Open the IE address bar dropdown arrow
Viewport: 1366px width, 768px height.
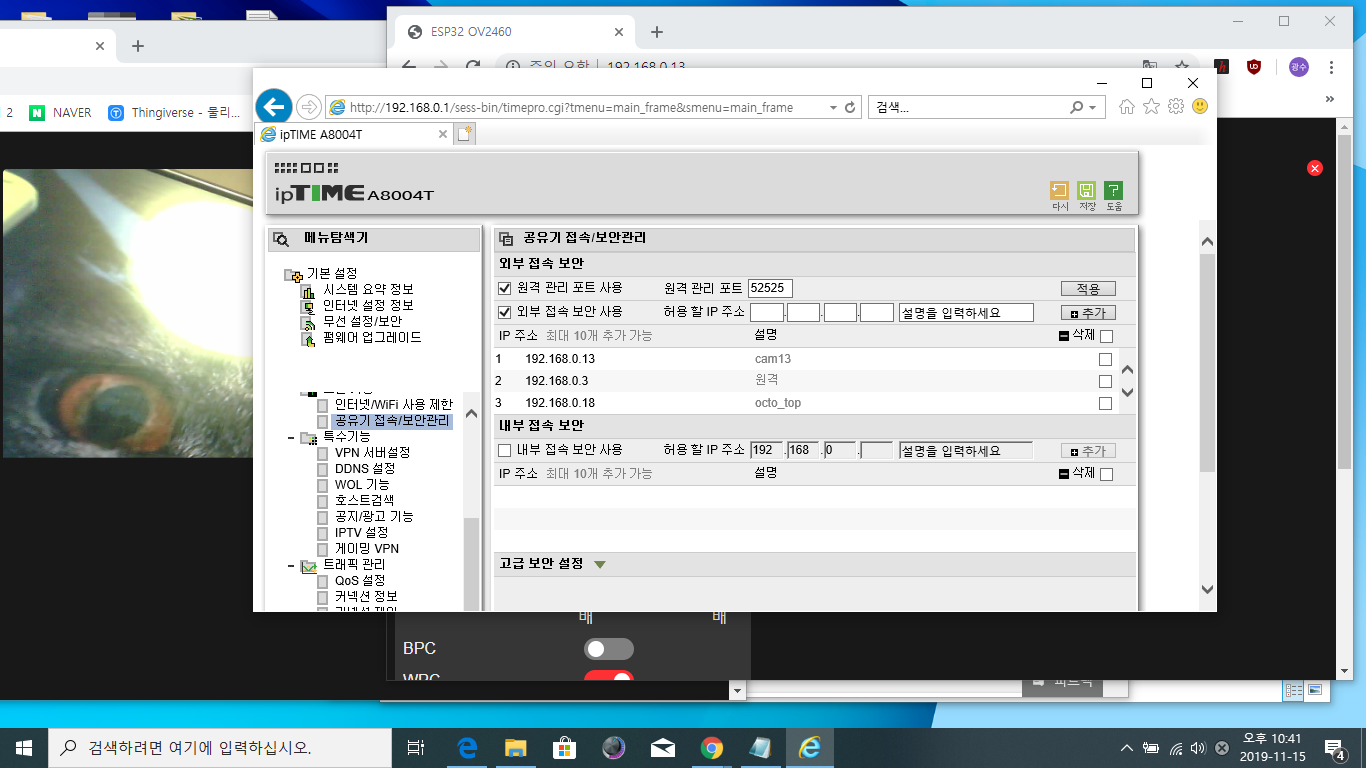(x=833, y=107)
